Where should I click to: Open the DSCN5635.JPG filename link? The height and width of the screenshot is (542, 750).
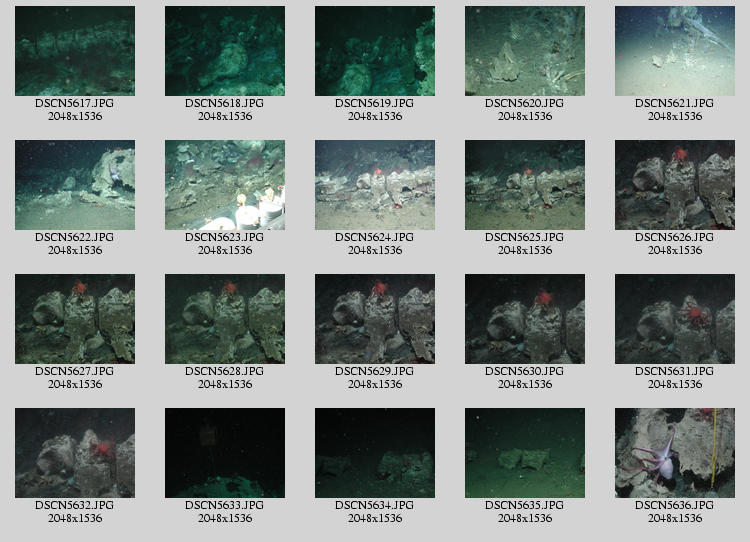pyautogui.click(x=525, y=505)
